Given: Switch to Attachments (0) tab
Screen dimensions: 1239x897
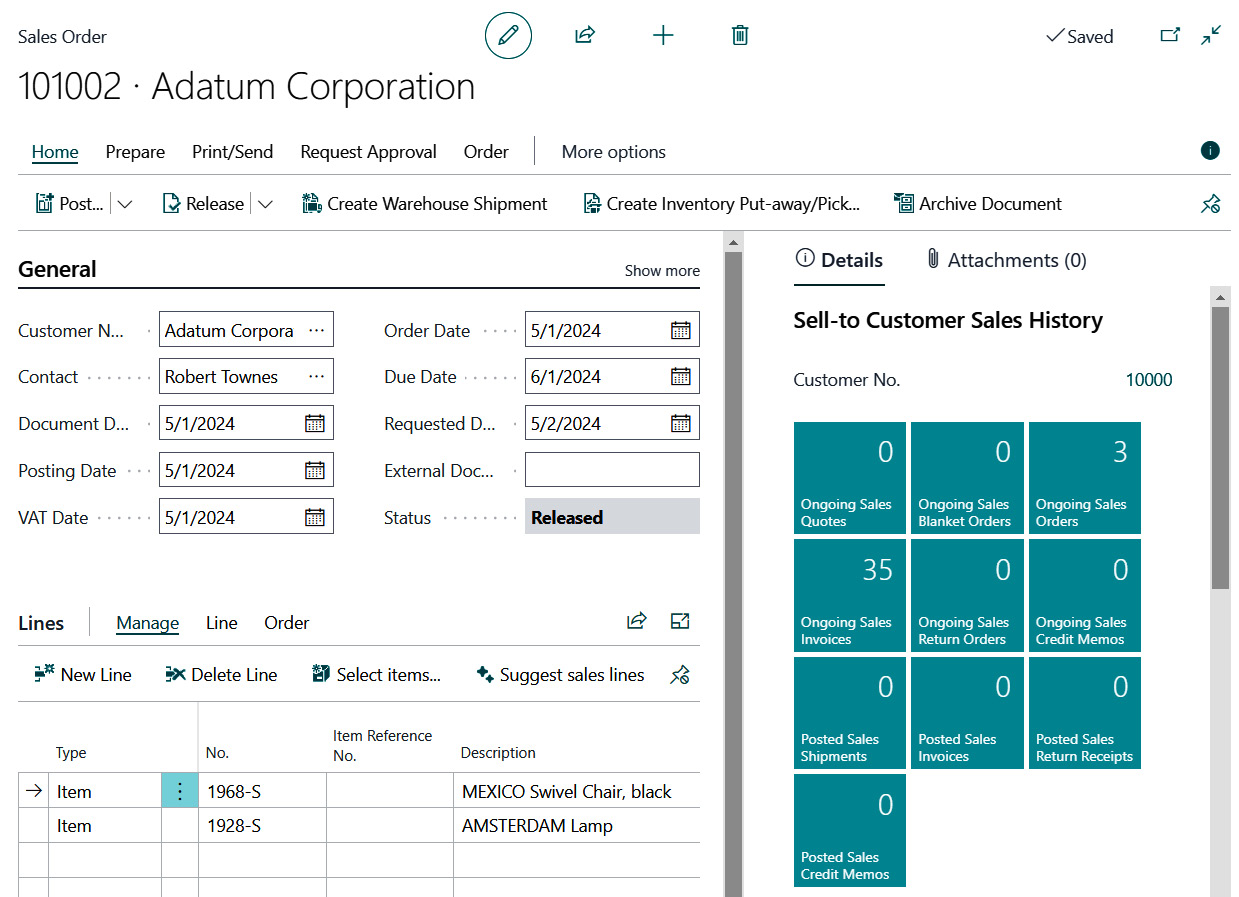Looking at the screenshot, I should [x=1006, y=260].
